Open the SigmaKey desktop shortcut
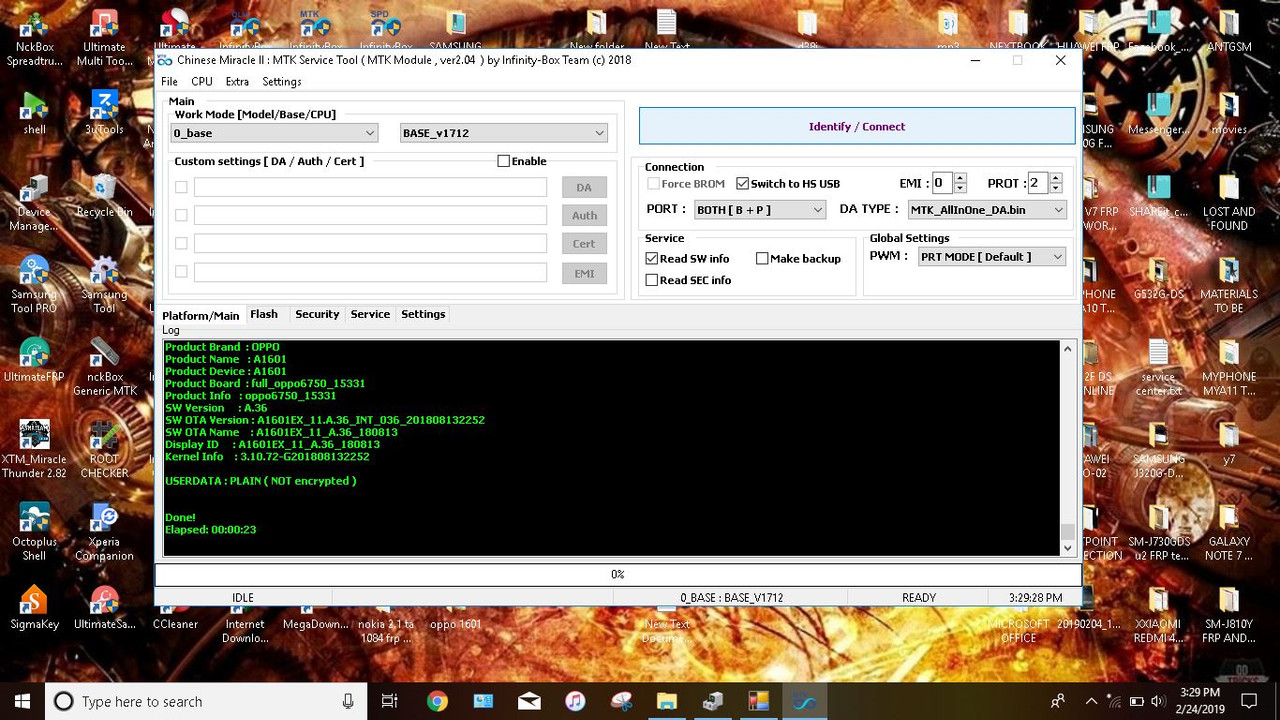1280x720 pixels. [34, 608]
